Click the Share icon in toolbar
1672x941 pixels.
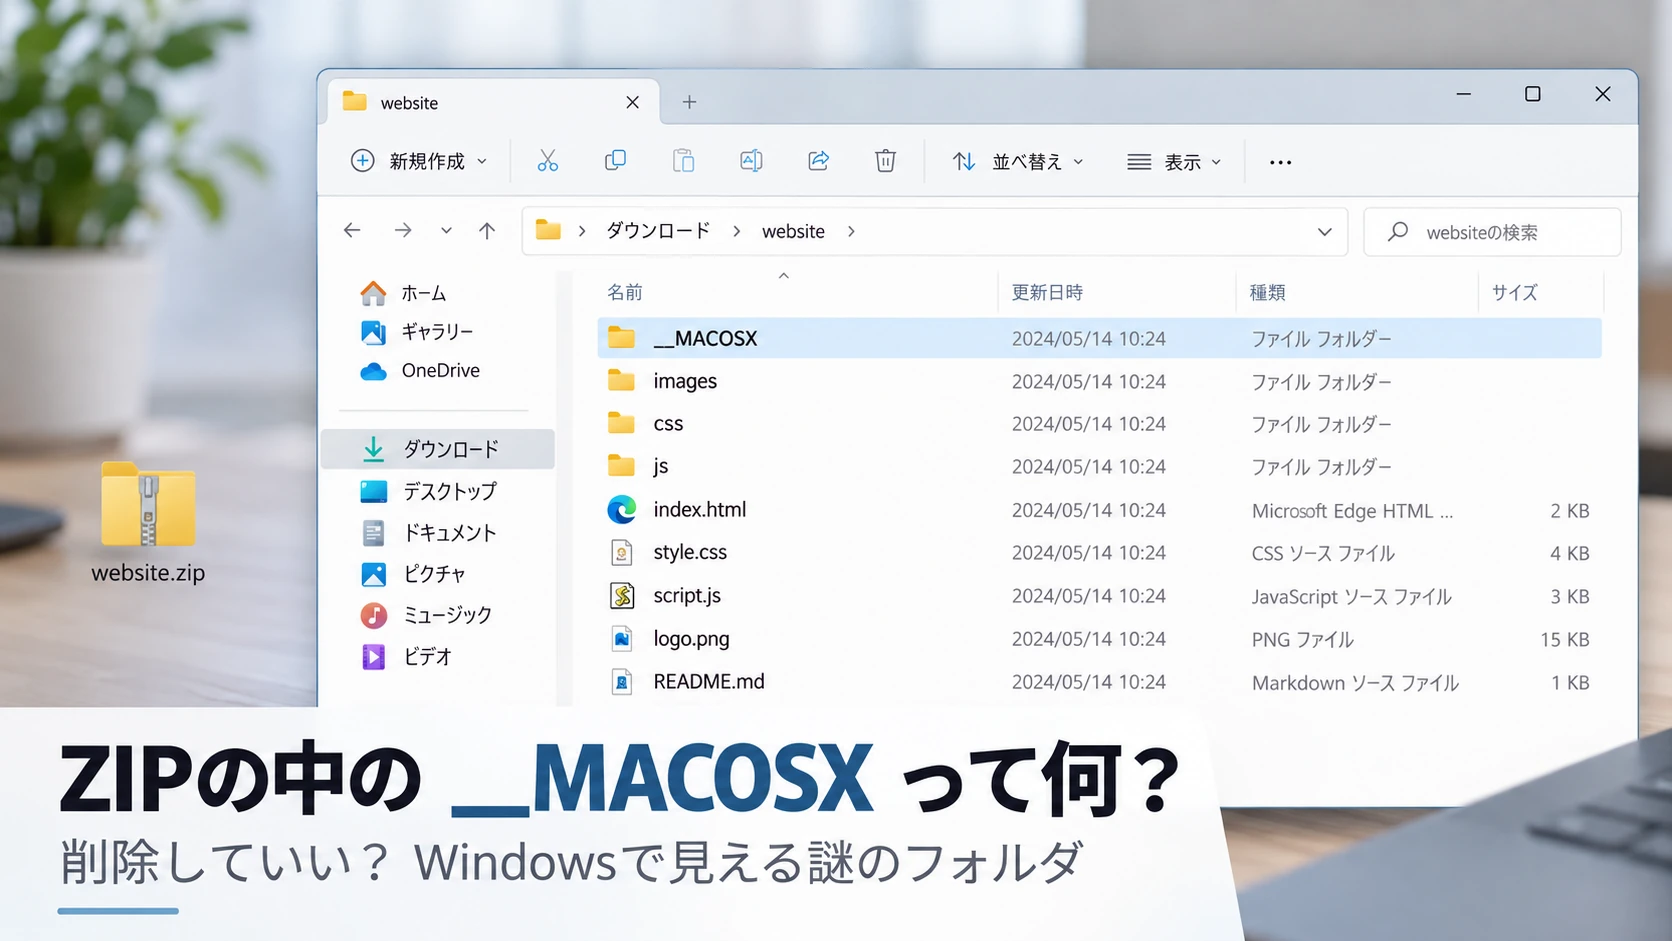coord(818,161)
